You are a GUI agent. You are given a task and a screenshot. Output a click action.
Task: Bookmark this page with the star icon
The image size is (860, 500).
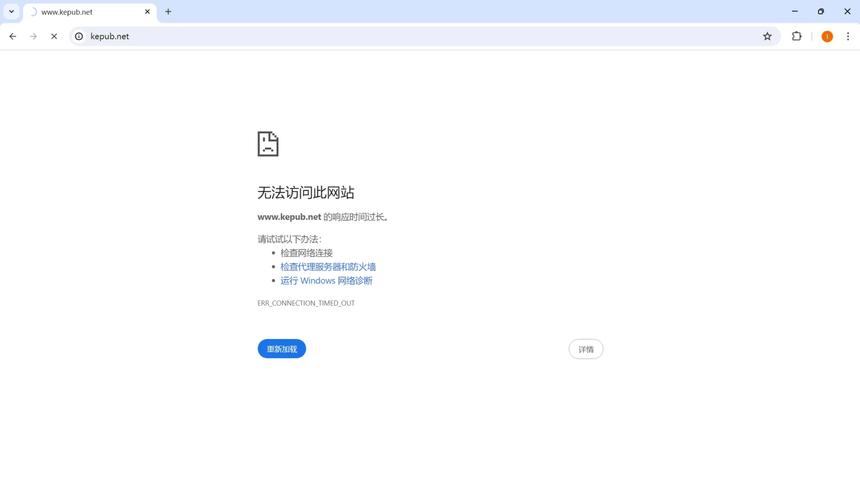(x=767, y=36)
